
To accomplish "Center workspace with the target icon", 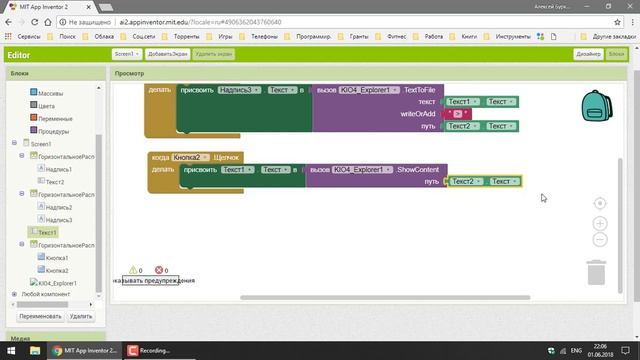I will pos(600,203).
